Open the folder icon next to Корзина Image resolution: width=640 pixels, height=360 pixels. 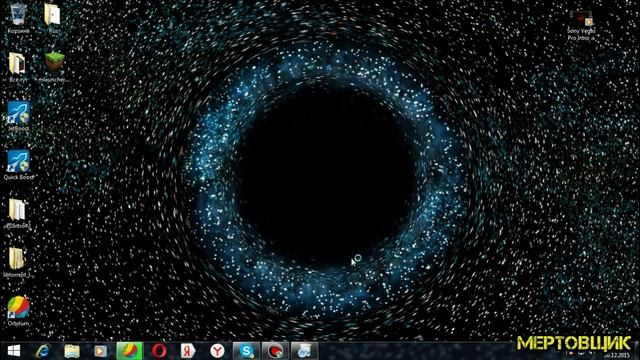53,18
